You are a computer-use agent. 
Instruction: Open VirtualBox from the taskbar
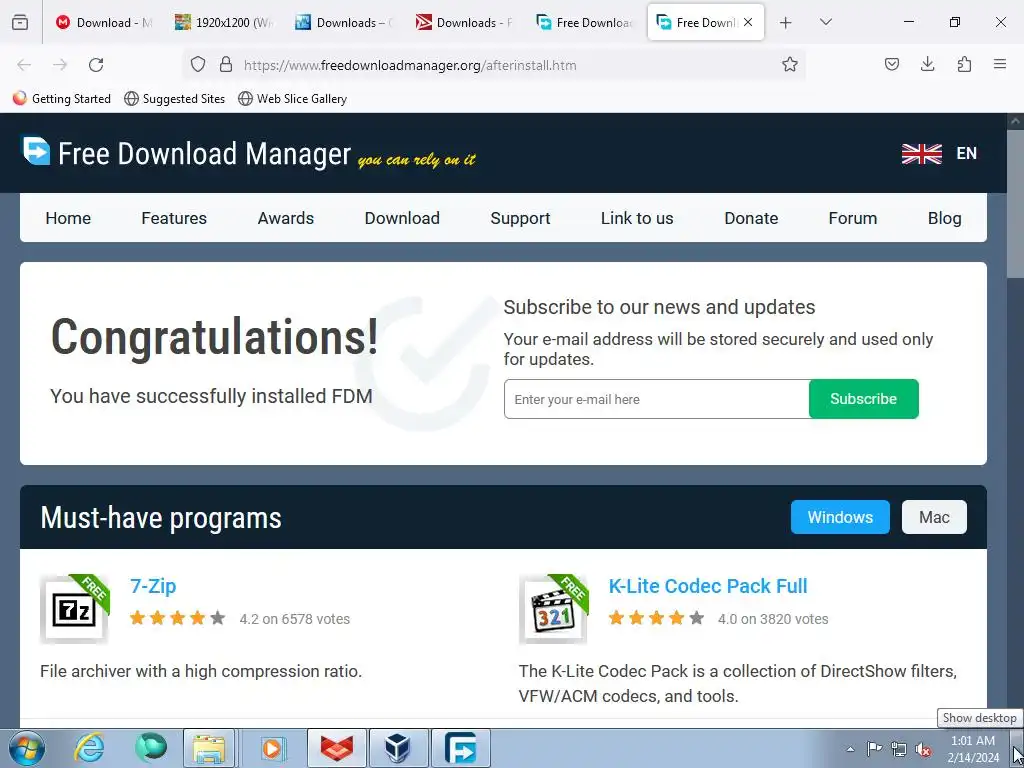point(398,748)
